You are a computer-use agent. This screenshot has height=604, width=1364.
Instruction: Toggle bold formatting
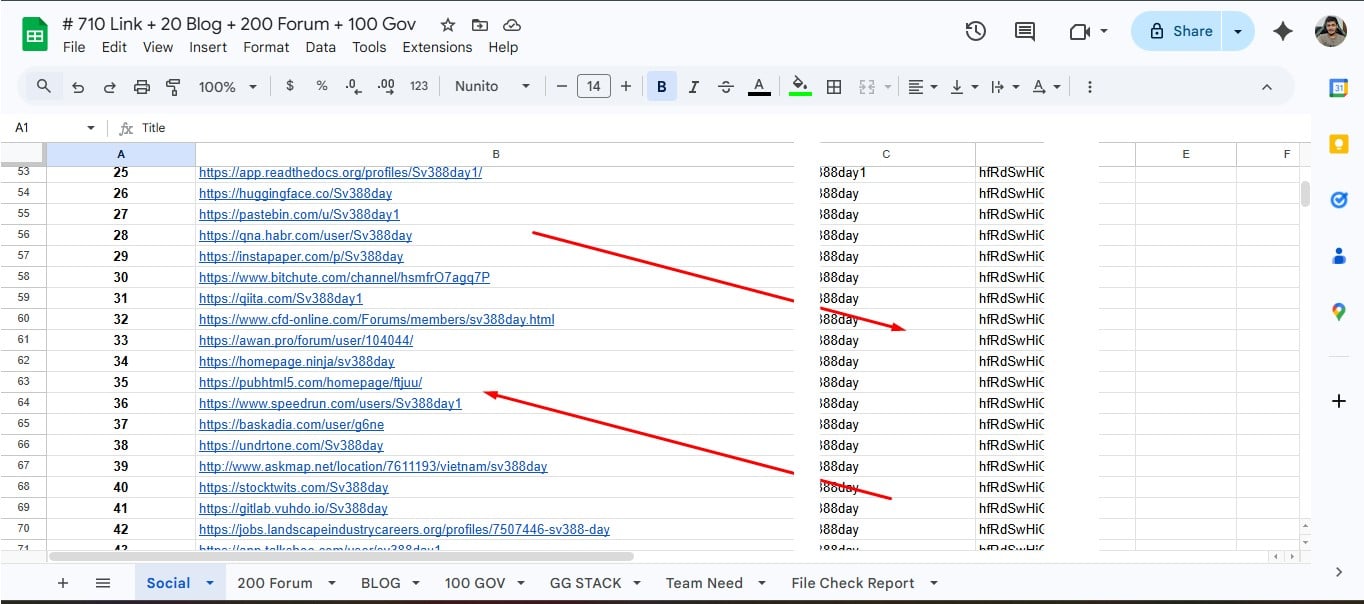point(661,86)
